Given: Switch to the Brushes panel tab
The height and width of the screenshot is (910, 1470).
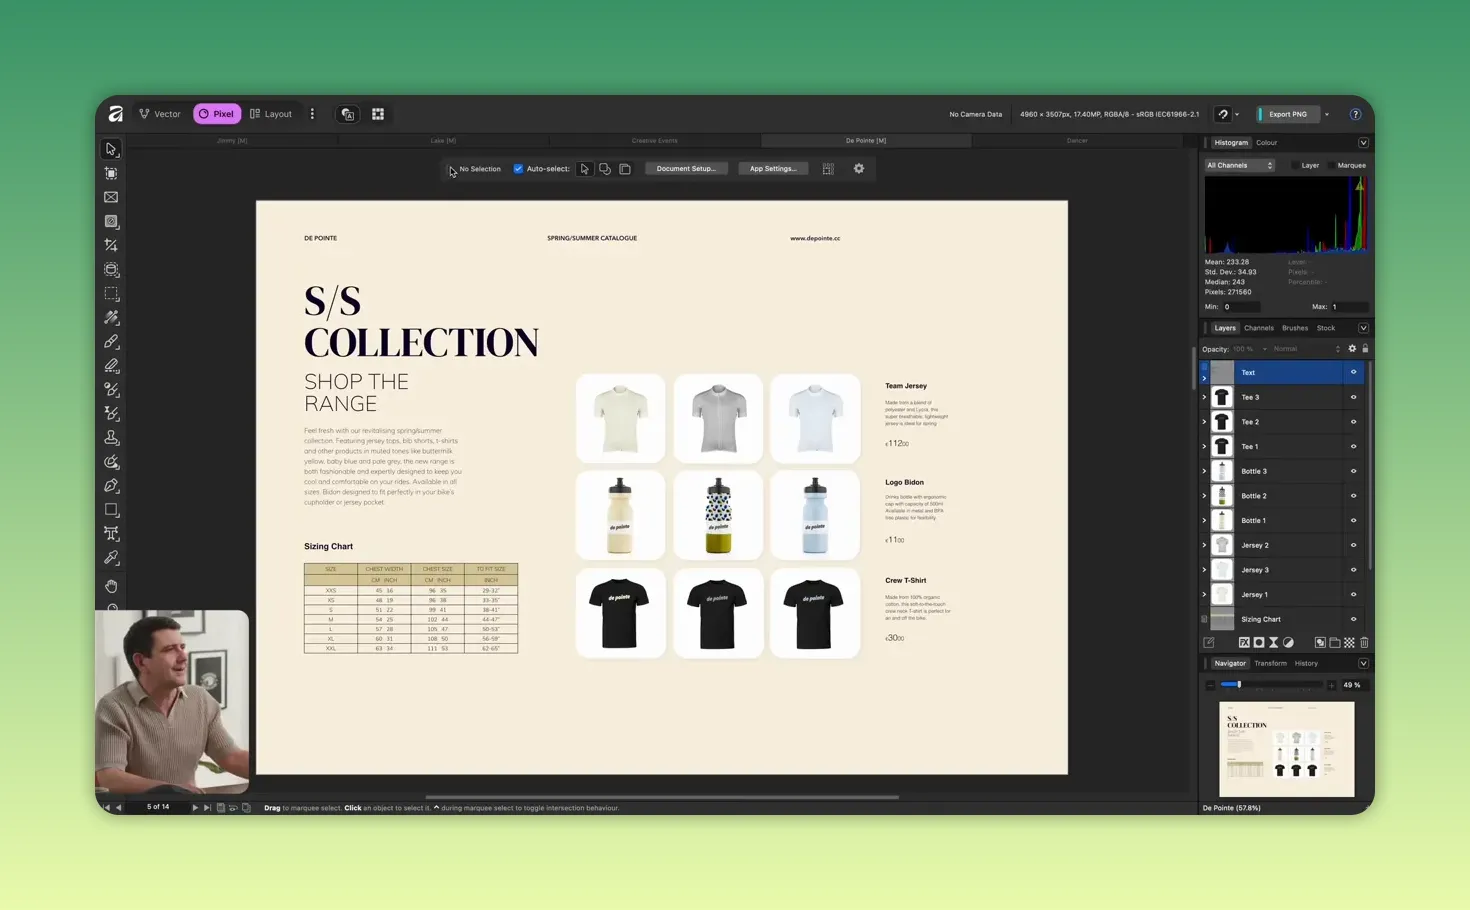Looking at the screenshot, I should [x=1294, y=328].
